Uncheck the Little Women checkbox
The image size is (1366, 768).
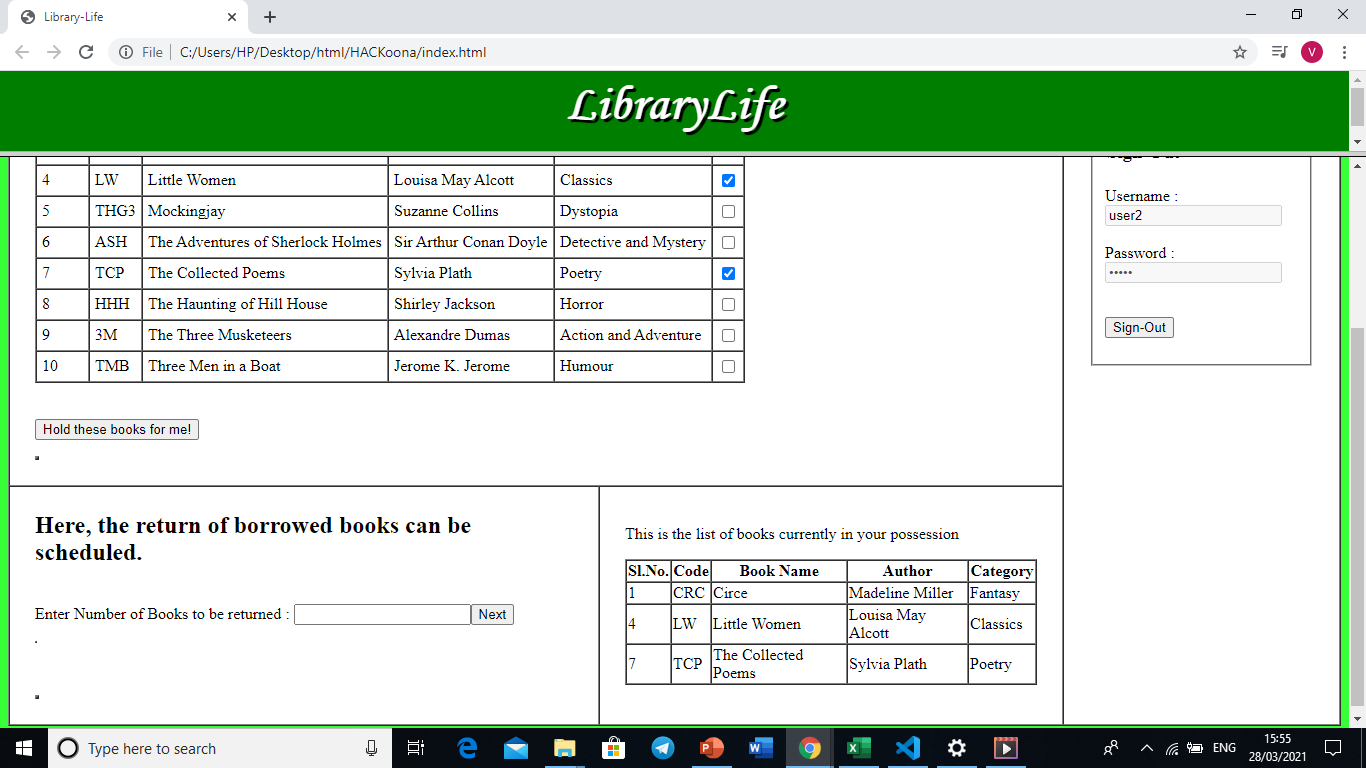(x=728, y=180)
